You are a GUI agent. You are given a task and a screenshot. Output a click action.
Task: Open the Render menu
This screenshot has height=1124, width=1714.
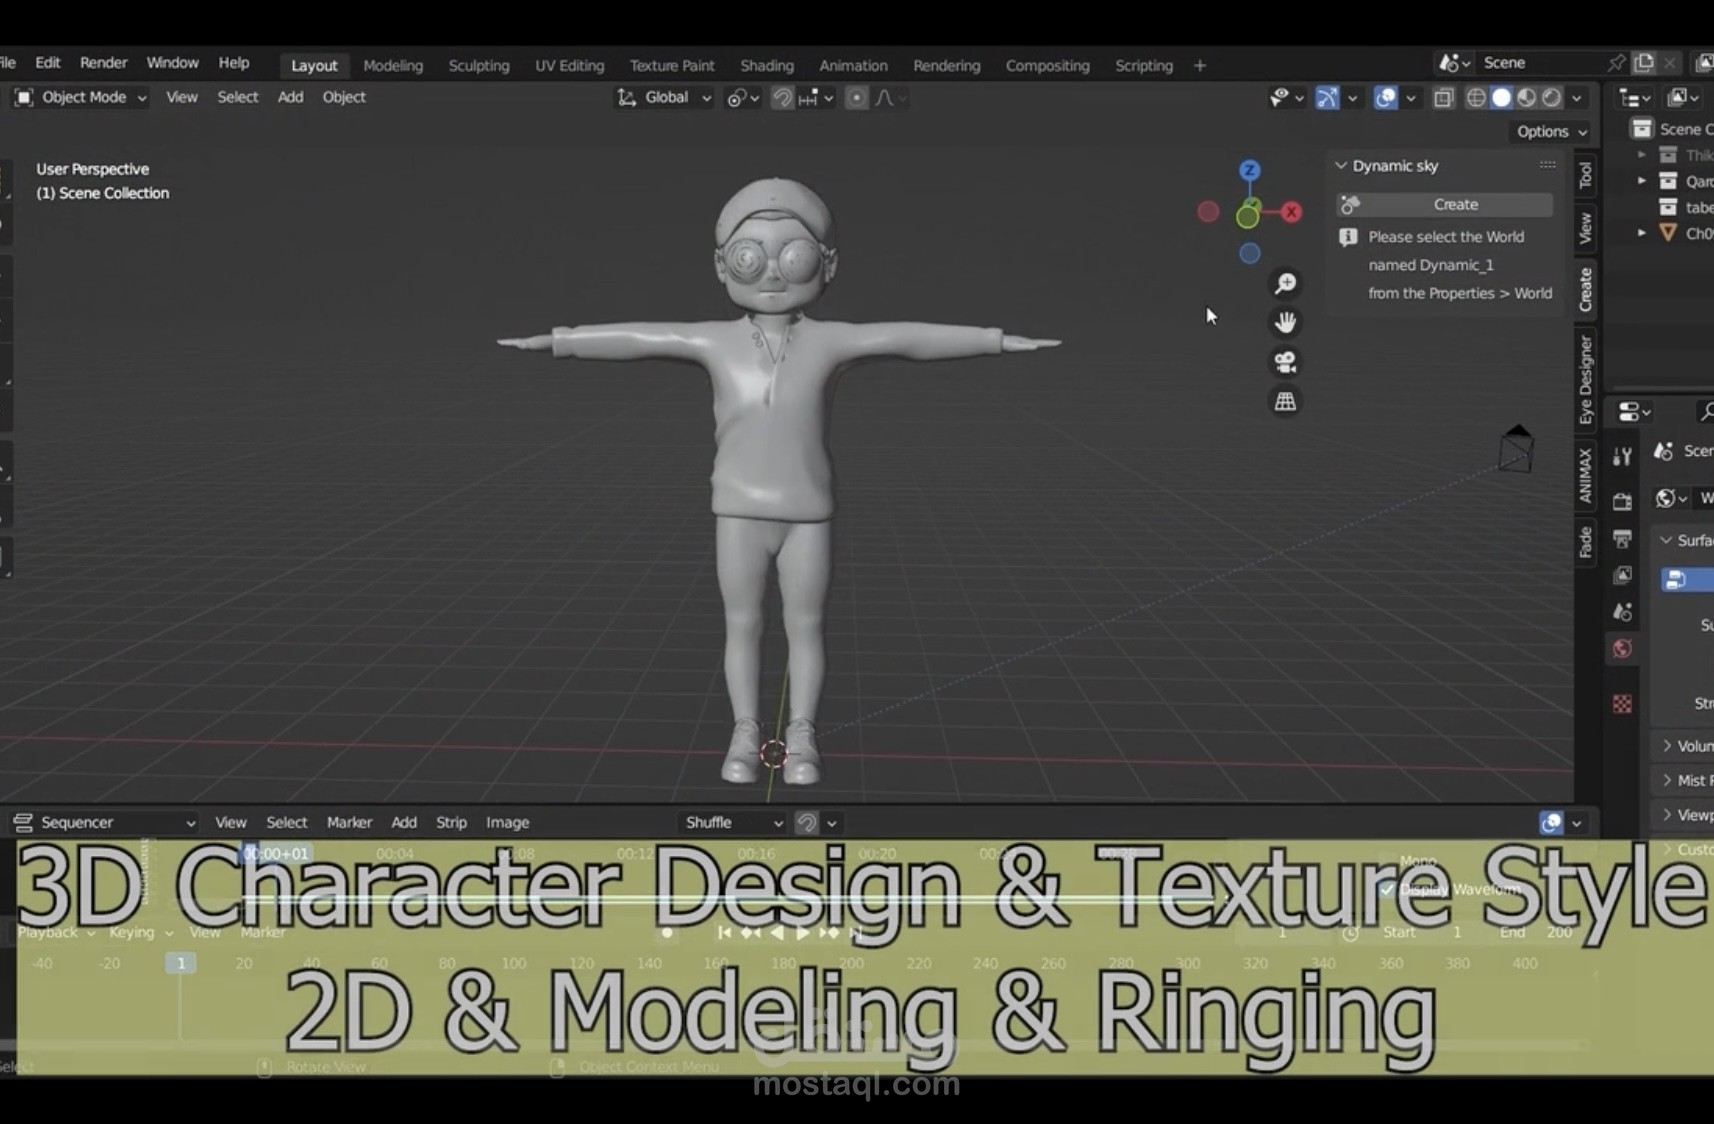point(103,62)
